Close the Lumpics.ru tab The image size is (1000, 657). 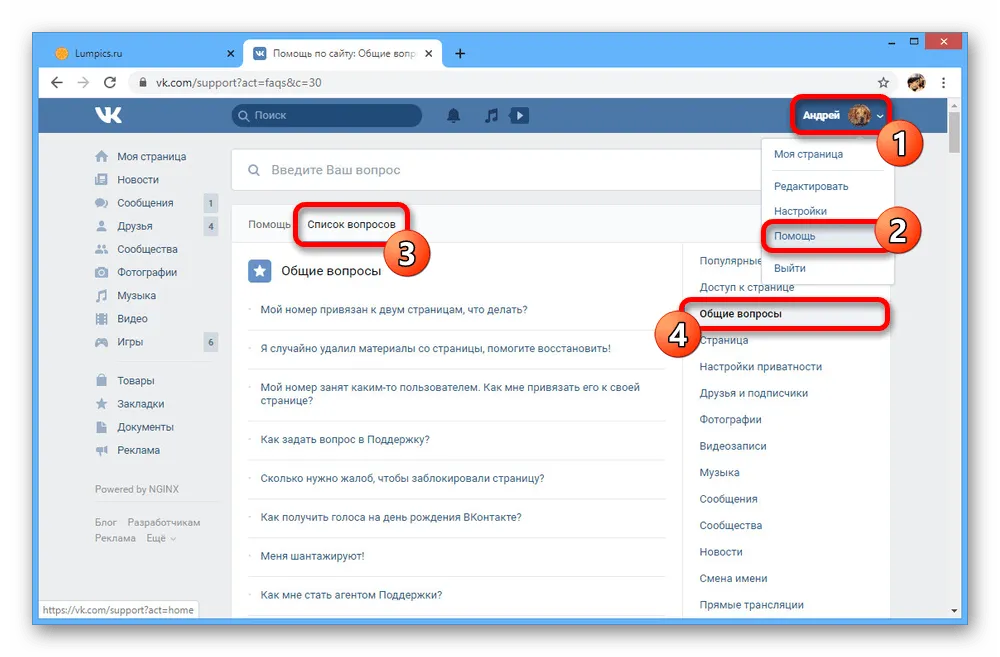click(231, 54)
